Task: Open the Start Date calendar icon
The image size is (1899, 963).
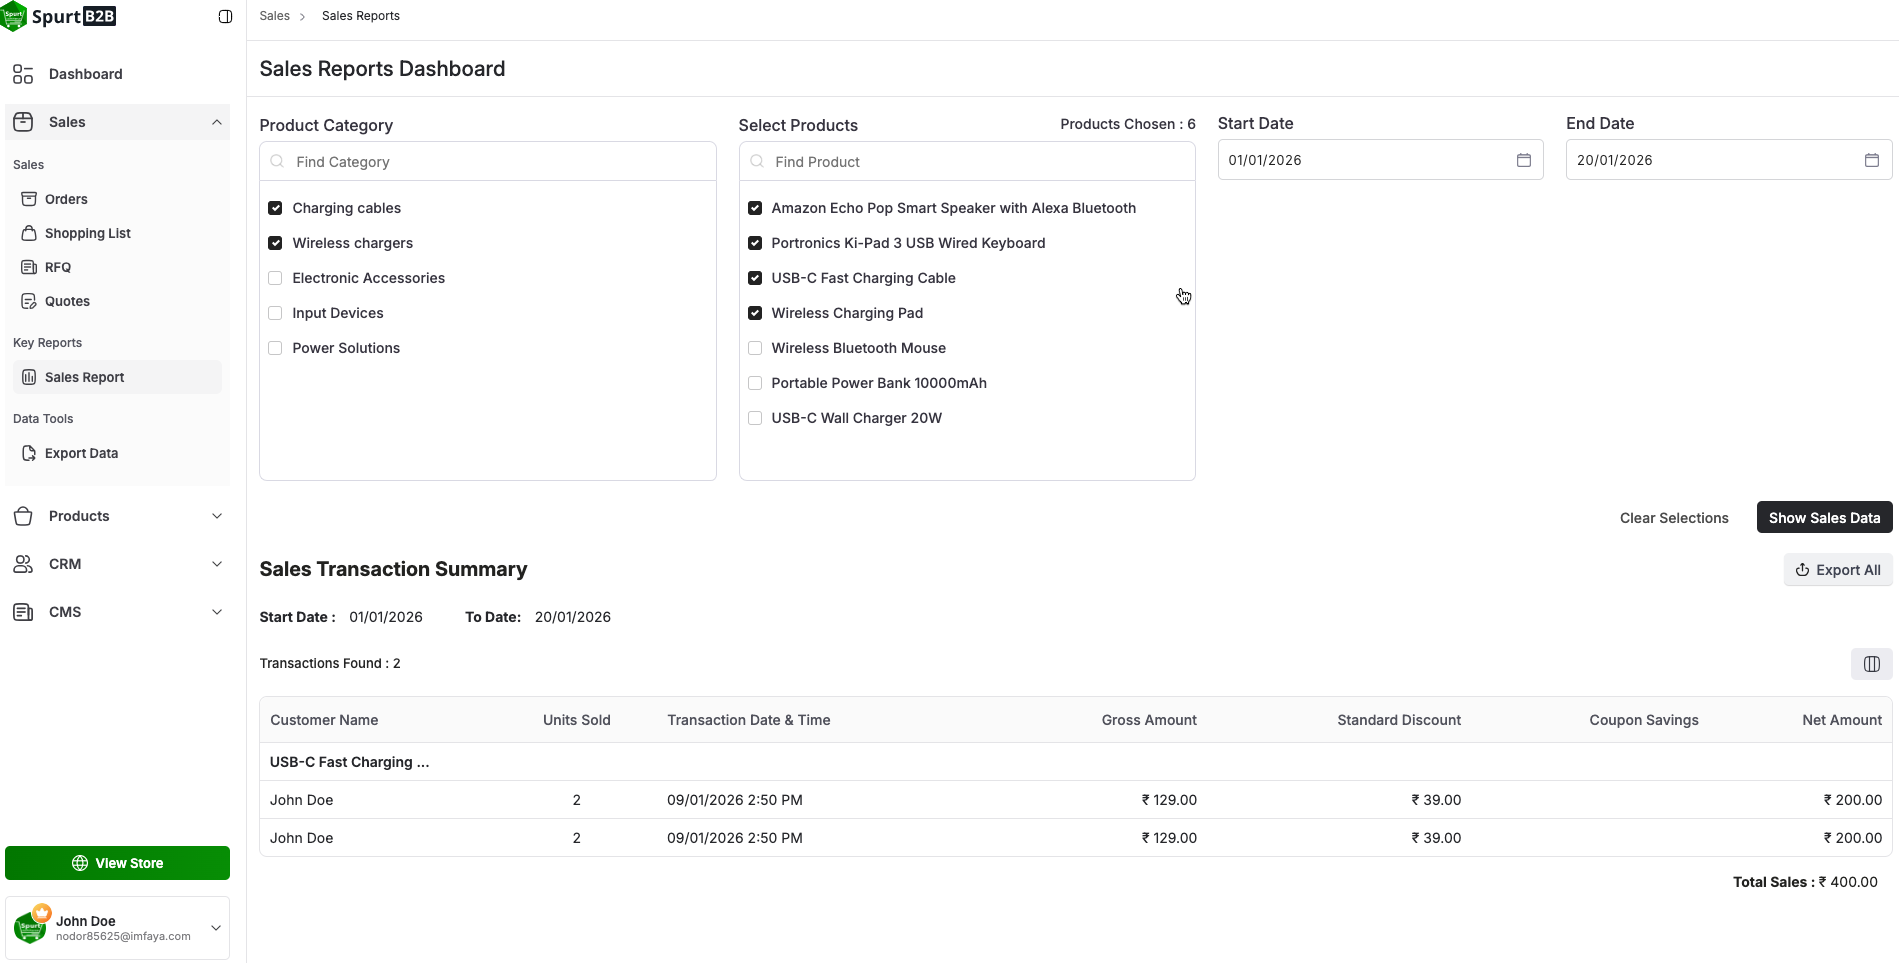Action: pos(1523,159)
